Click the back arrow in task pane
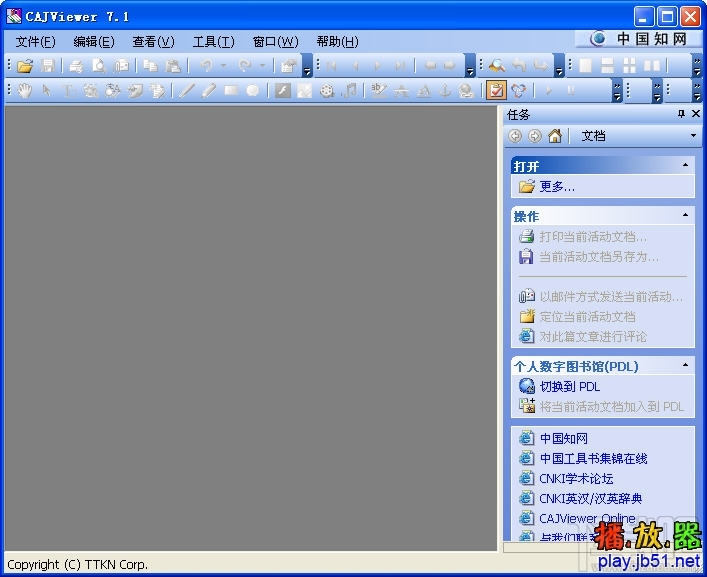 pos(515,136)
